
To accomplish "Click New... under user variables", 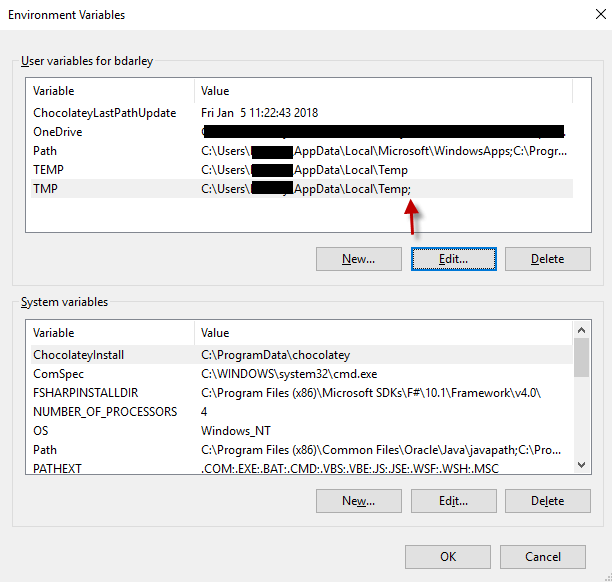I will (358, 259).
